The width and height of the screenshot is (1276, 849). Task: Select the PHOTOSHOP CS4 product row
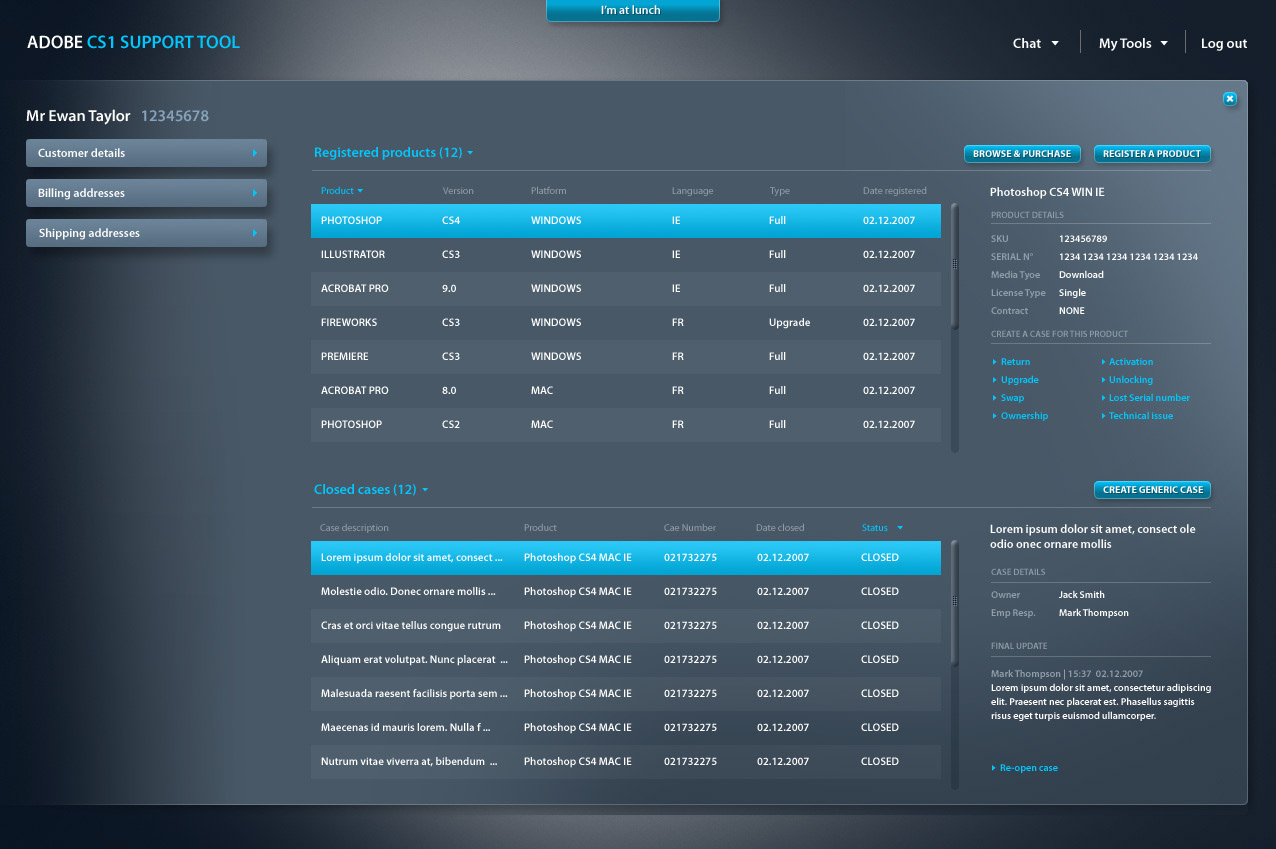pyautogui.click(x=626, y=220)
